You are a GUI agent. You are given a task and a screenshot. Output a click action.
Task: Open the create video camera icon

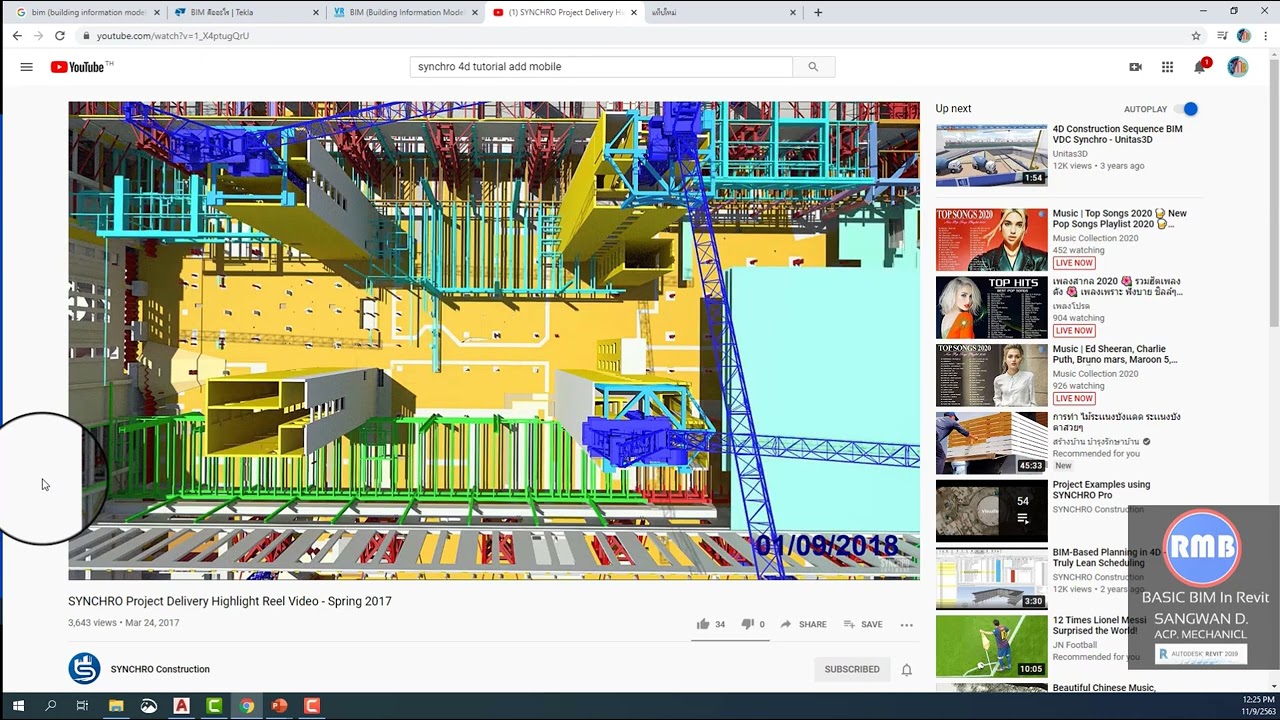1135,67
